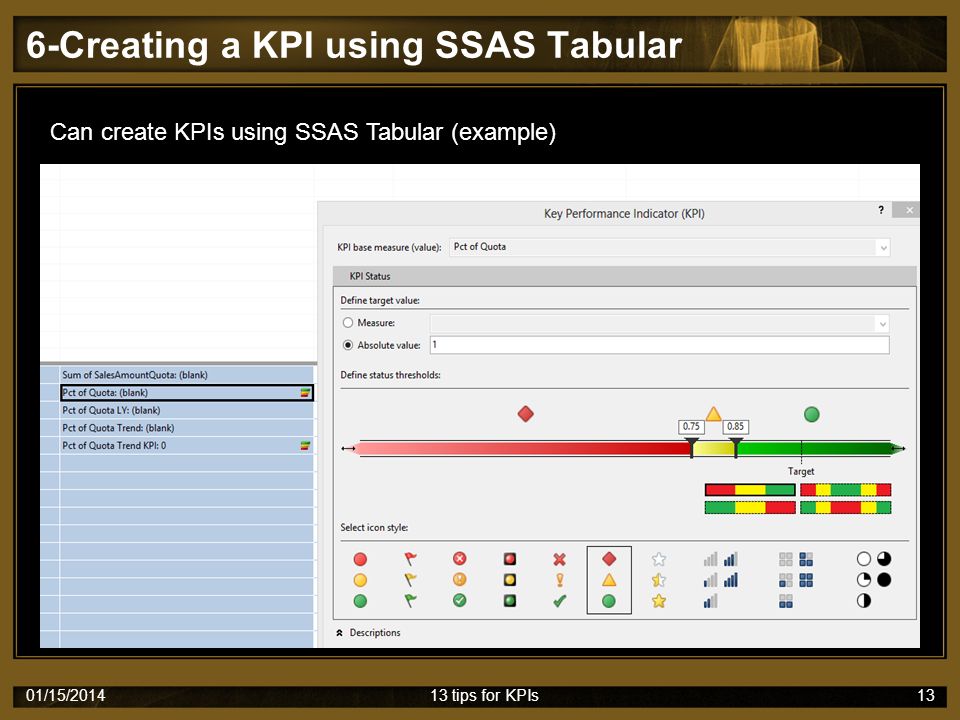Click the red diamond above the threshold bar

click(525, 414)
